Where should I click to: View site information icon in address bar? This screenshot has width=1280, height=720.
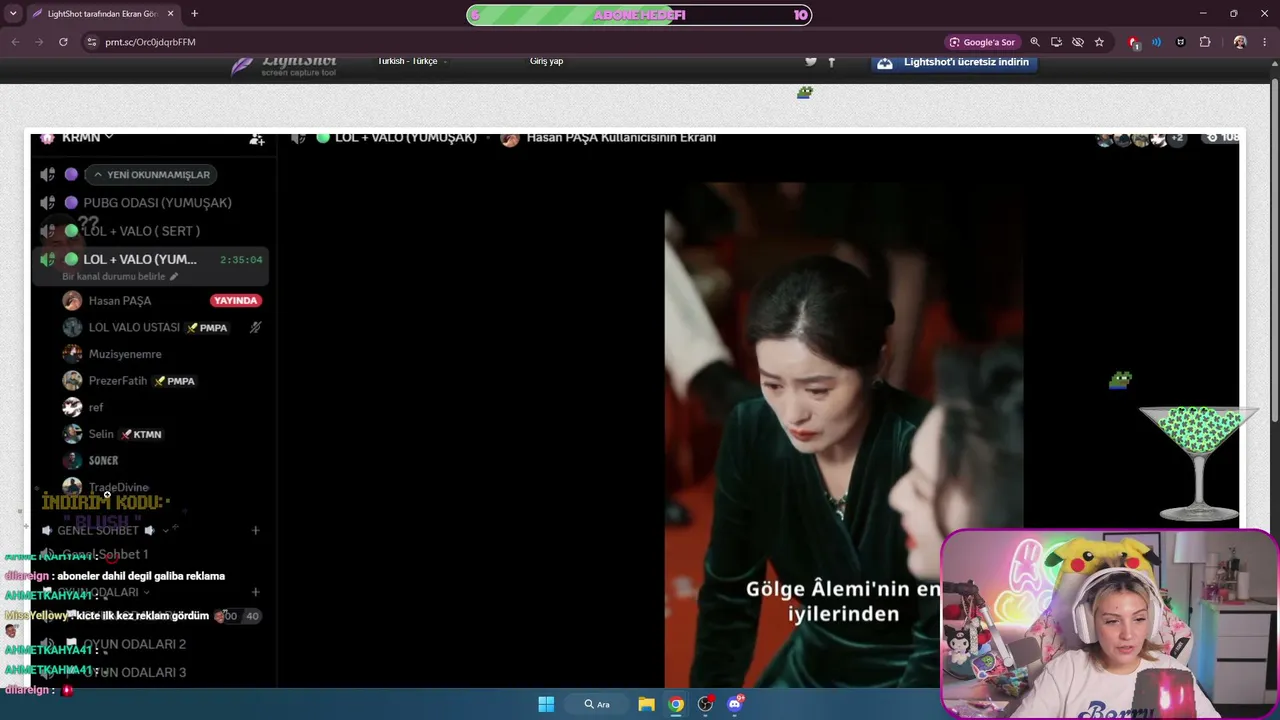pos(91,42)
